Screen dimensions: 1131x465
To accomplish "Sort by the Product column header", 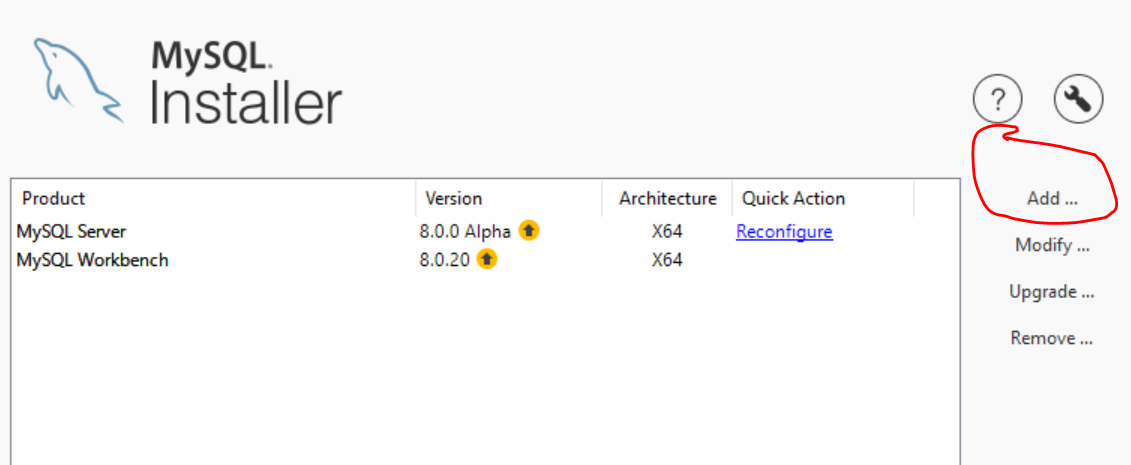I will tap(214, 198).
